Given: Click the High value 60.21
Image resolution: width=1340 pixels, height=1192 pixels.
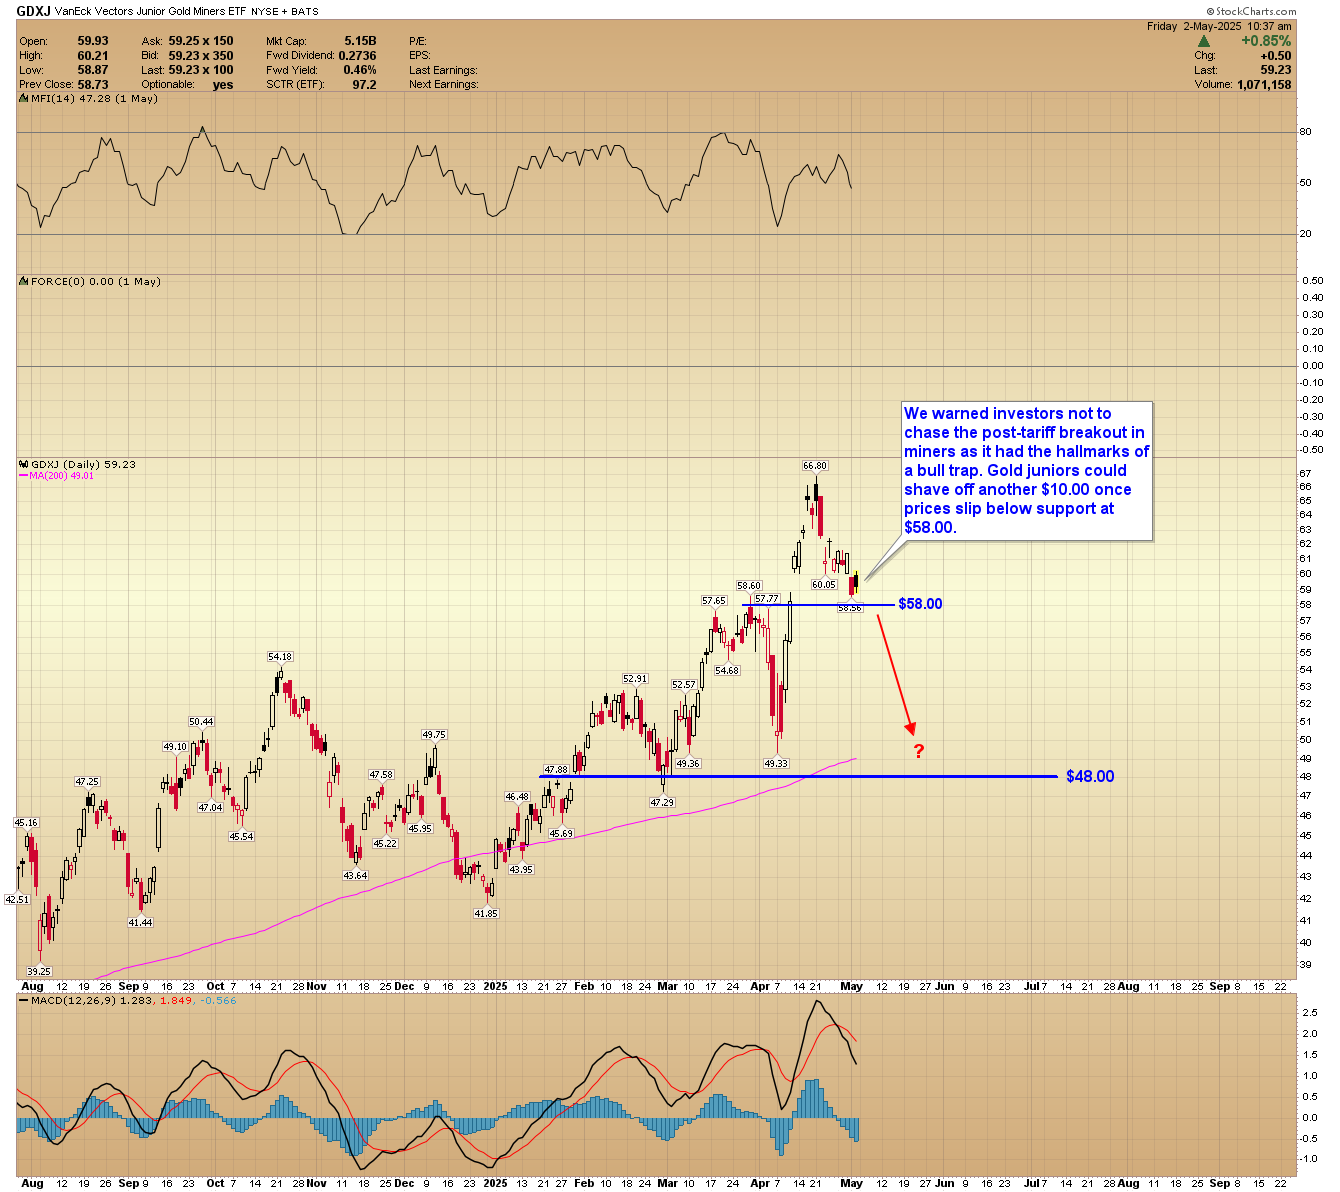Looking at the screenshot, I should (x=93, y=56).
